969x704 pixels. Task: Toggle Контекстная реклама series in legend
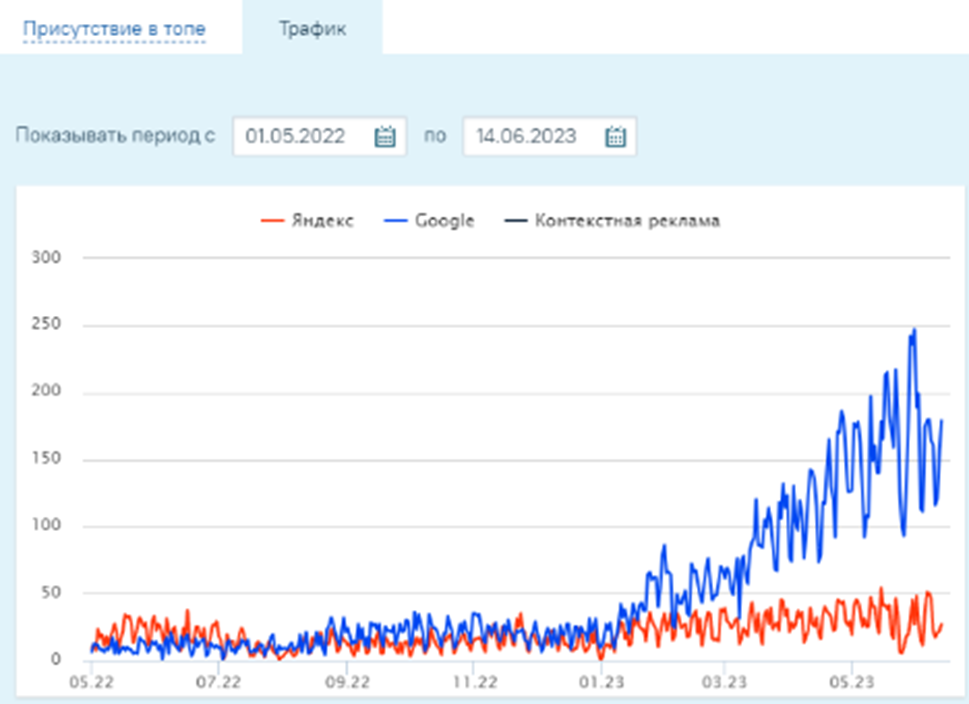[612, 221]
